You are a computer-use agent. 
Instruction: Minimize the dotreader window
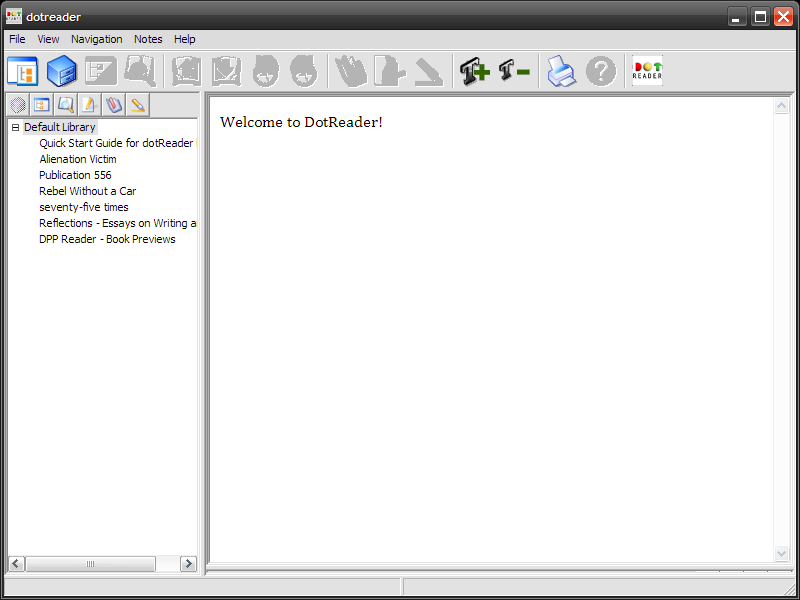point(736,17)
